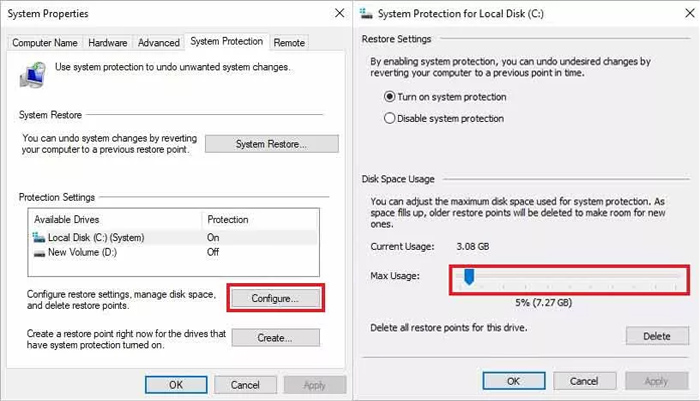
Task: Choose Disable system protection option
Action: 391,118
